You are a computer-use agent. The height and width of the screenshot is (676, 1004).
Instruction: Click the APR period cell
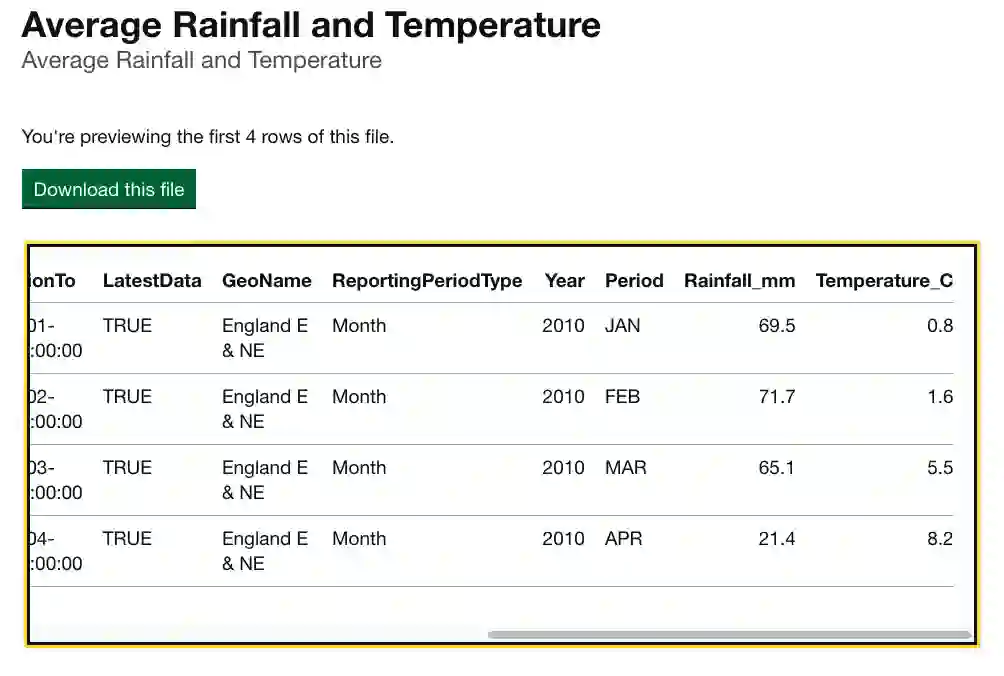(624, 539)
